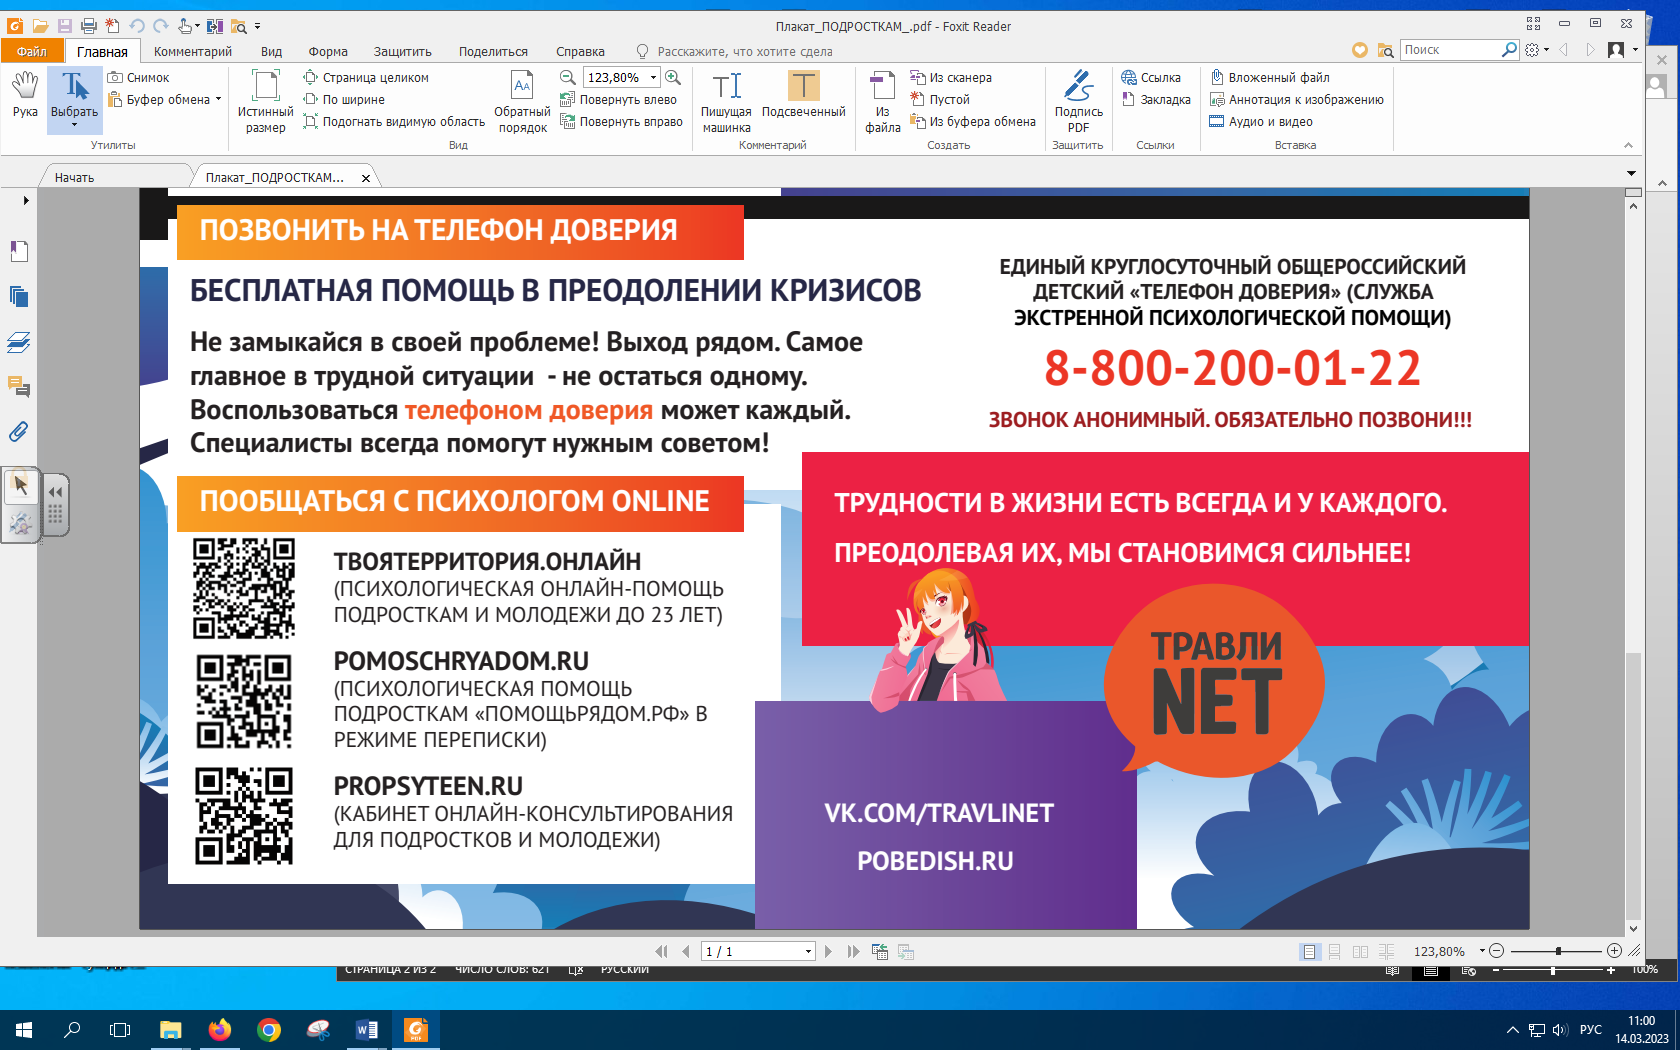The image size is (1680, 1050).
Task: Click the Print icon in quick toolbar
Action: click(88, 26)
